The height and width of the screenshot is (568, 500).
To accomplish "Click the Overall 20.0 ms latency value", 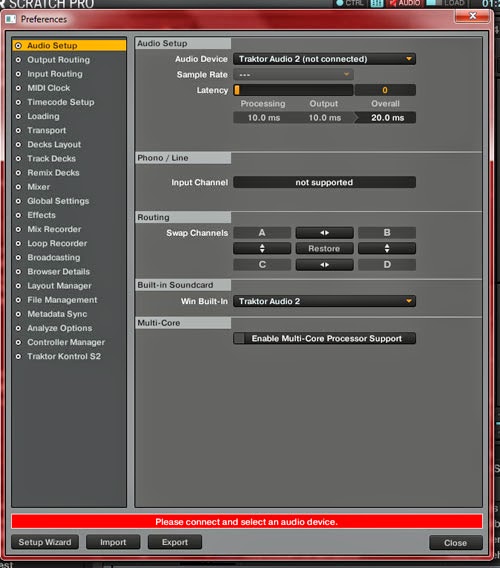I will pos(387,118).
